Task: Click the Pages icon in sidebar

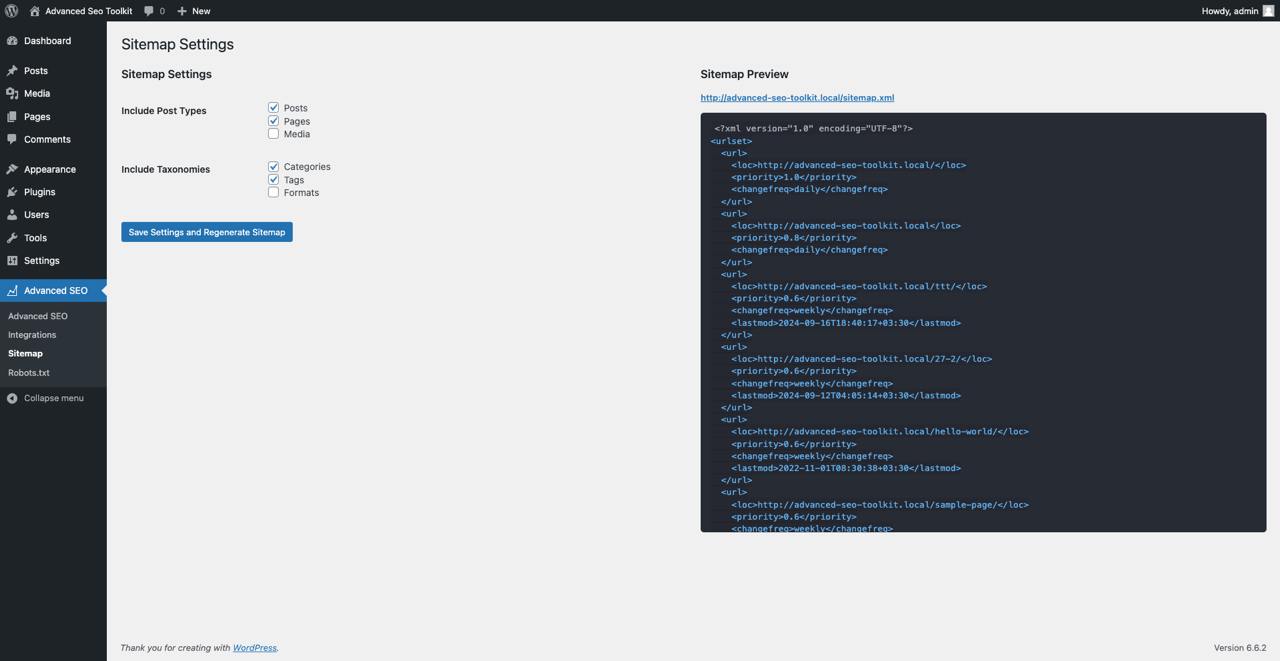Action: coord(12,117)
